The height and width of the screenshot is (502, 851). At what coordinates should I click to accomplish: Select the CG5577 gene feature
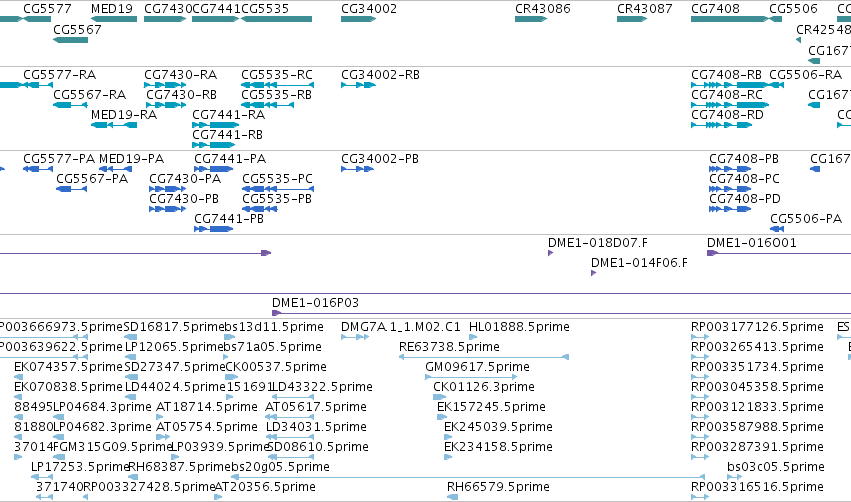point(37,19)
